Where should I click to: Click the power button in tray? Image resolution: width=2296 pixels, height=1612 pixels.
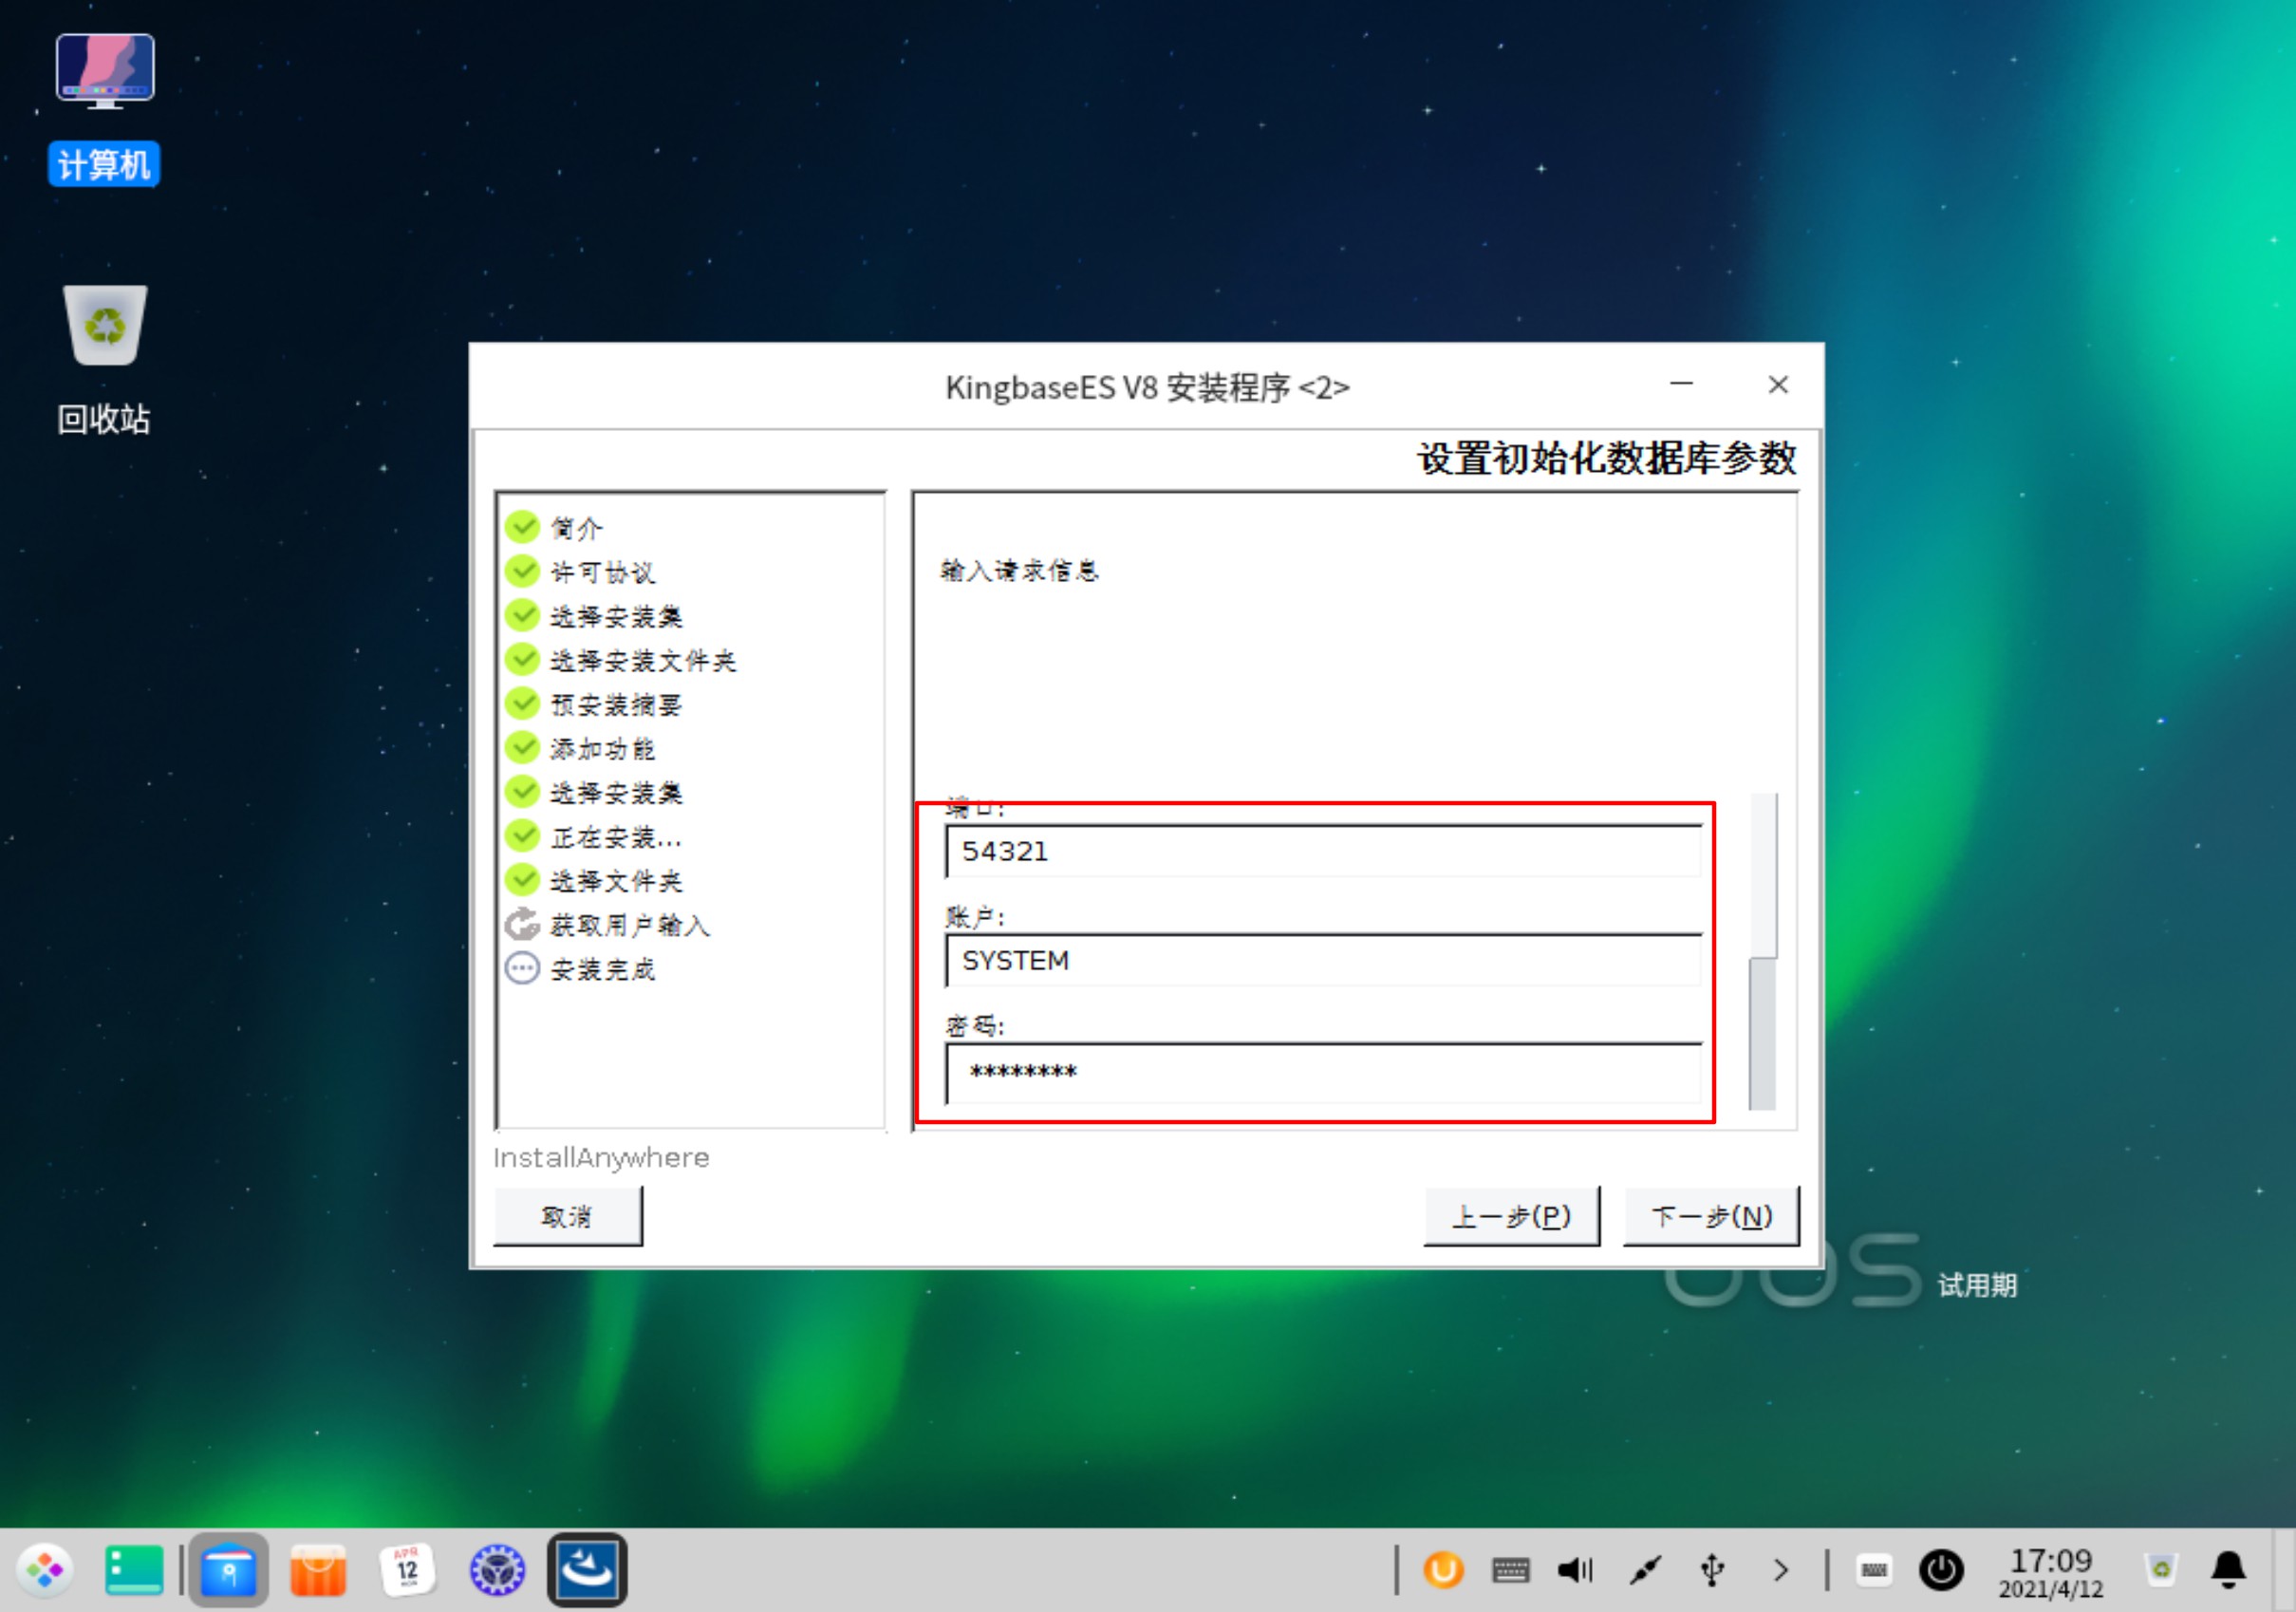tap(1941, 1570)
